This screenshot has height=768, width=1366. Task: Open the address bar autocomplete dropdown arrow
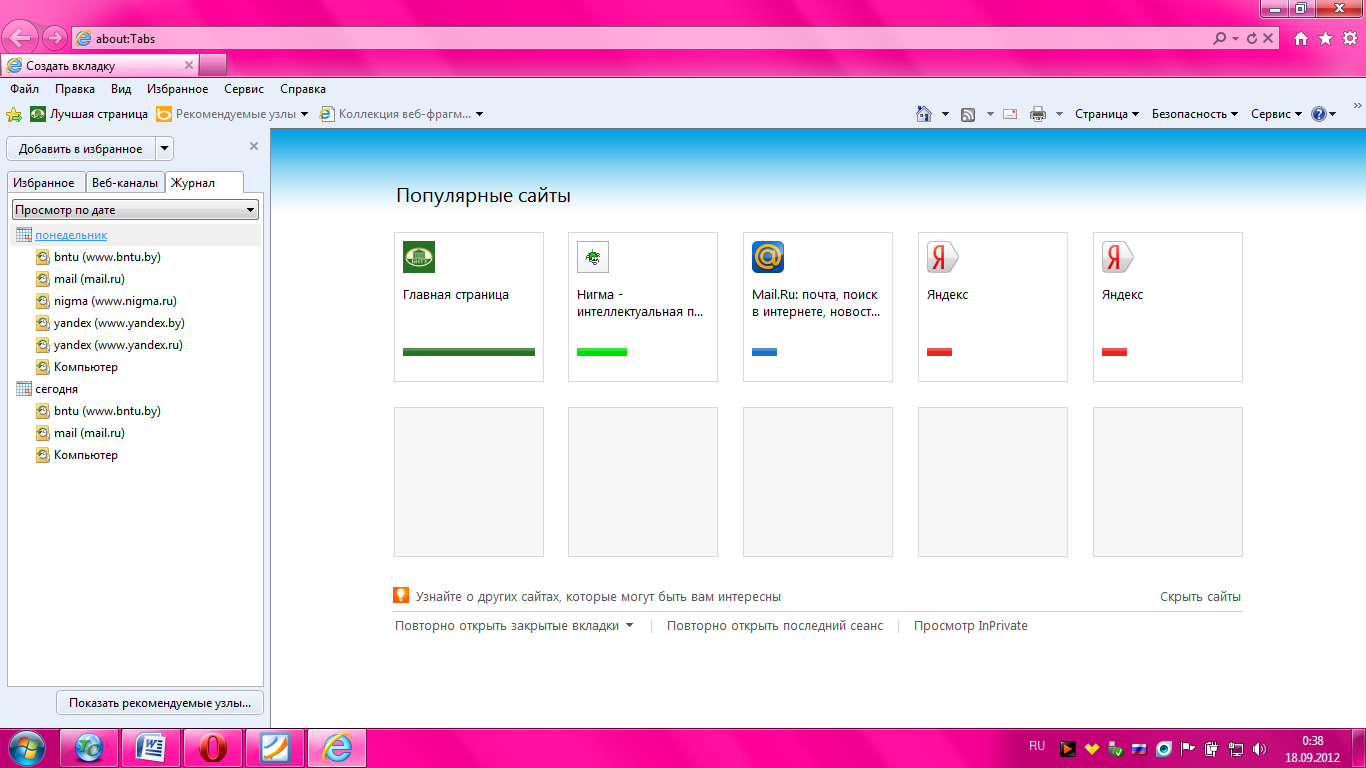1235,39
